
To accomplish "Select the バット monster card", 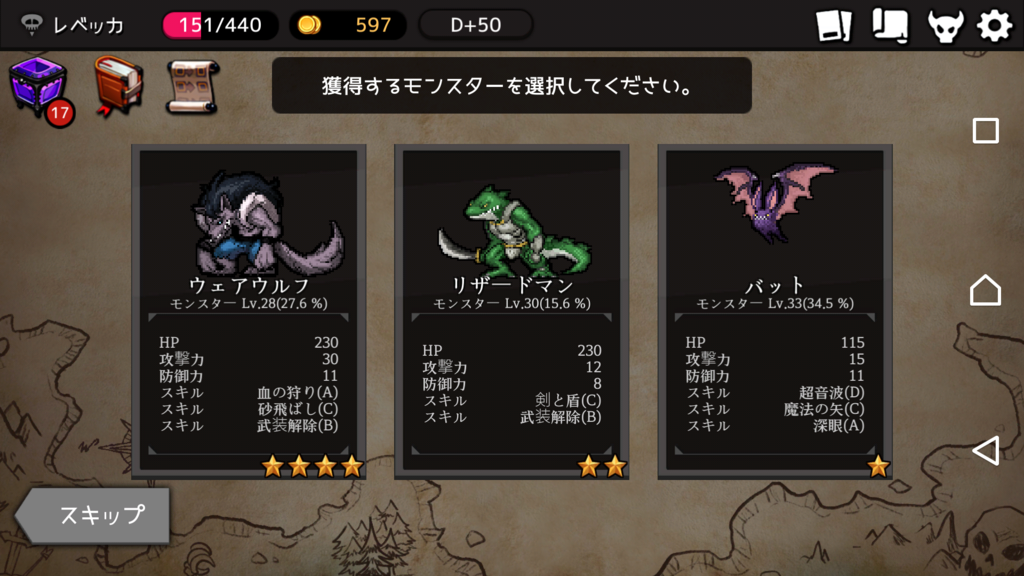I will click(775, 312).
